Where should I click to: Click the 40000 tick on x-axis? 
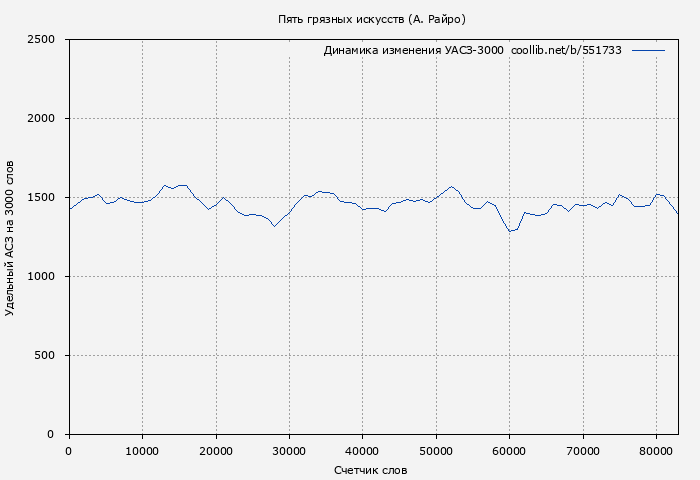(x=362, y=451)
